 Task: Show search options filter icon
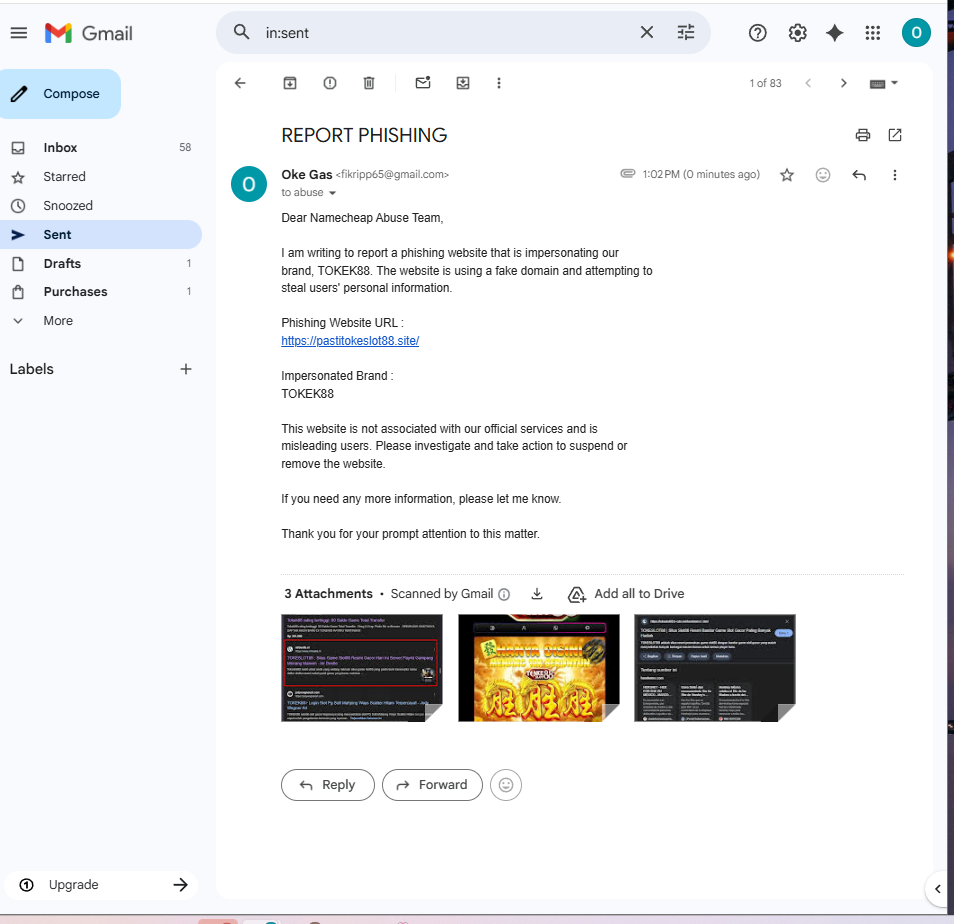(x=686, y=32)
